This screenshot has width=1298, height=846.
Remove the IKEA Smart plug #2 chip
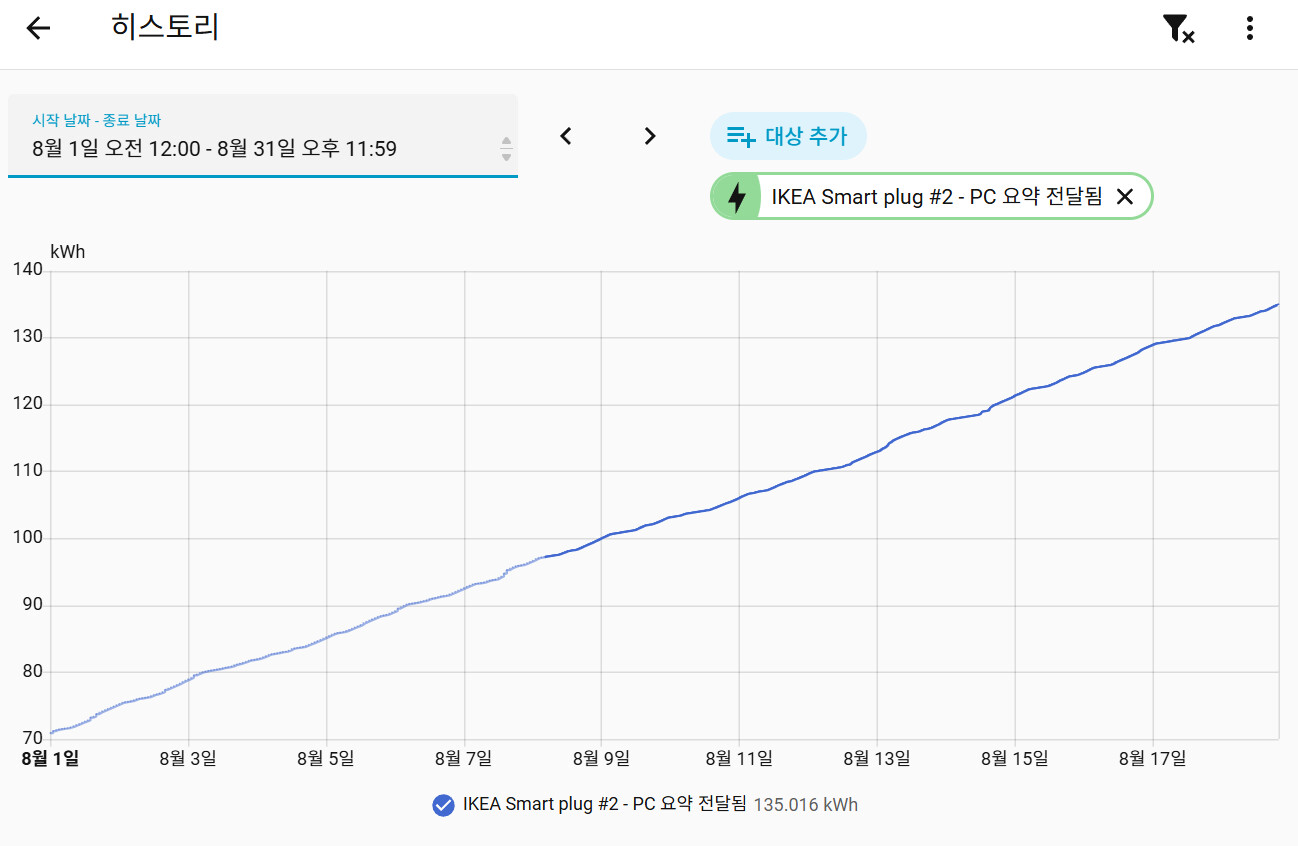point(1124,197)
